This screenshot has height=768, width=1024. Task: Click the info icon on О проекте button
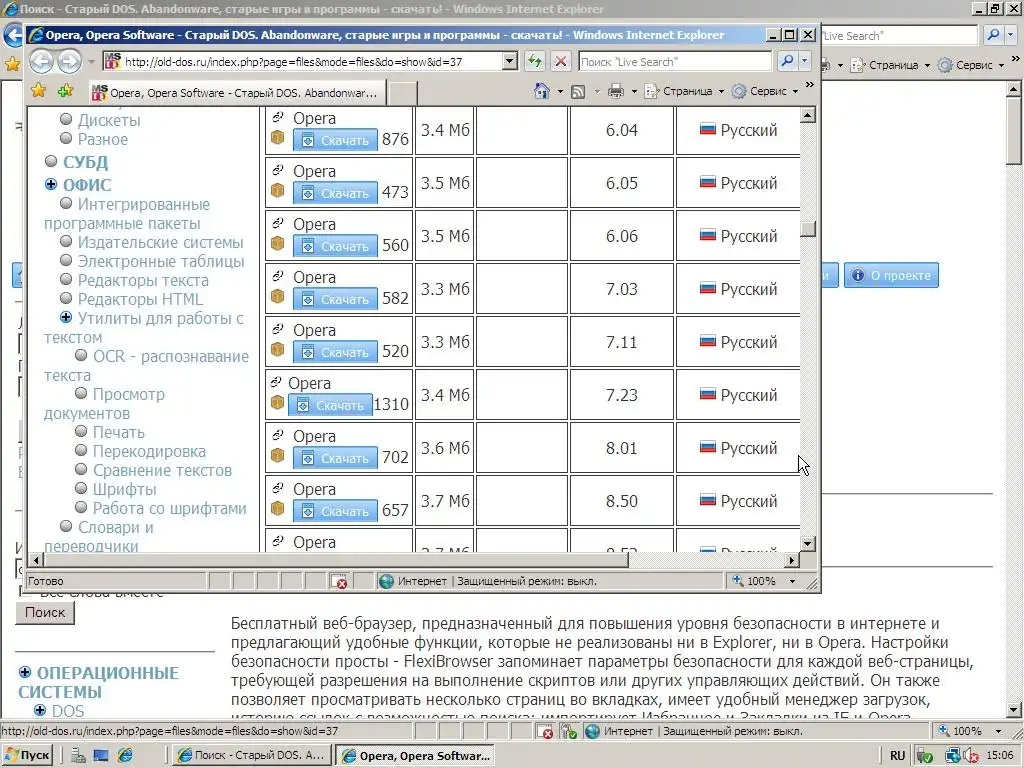click(858, 275)
